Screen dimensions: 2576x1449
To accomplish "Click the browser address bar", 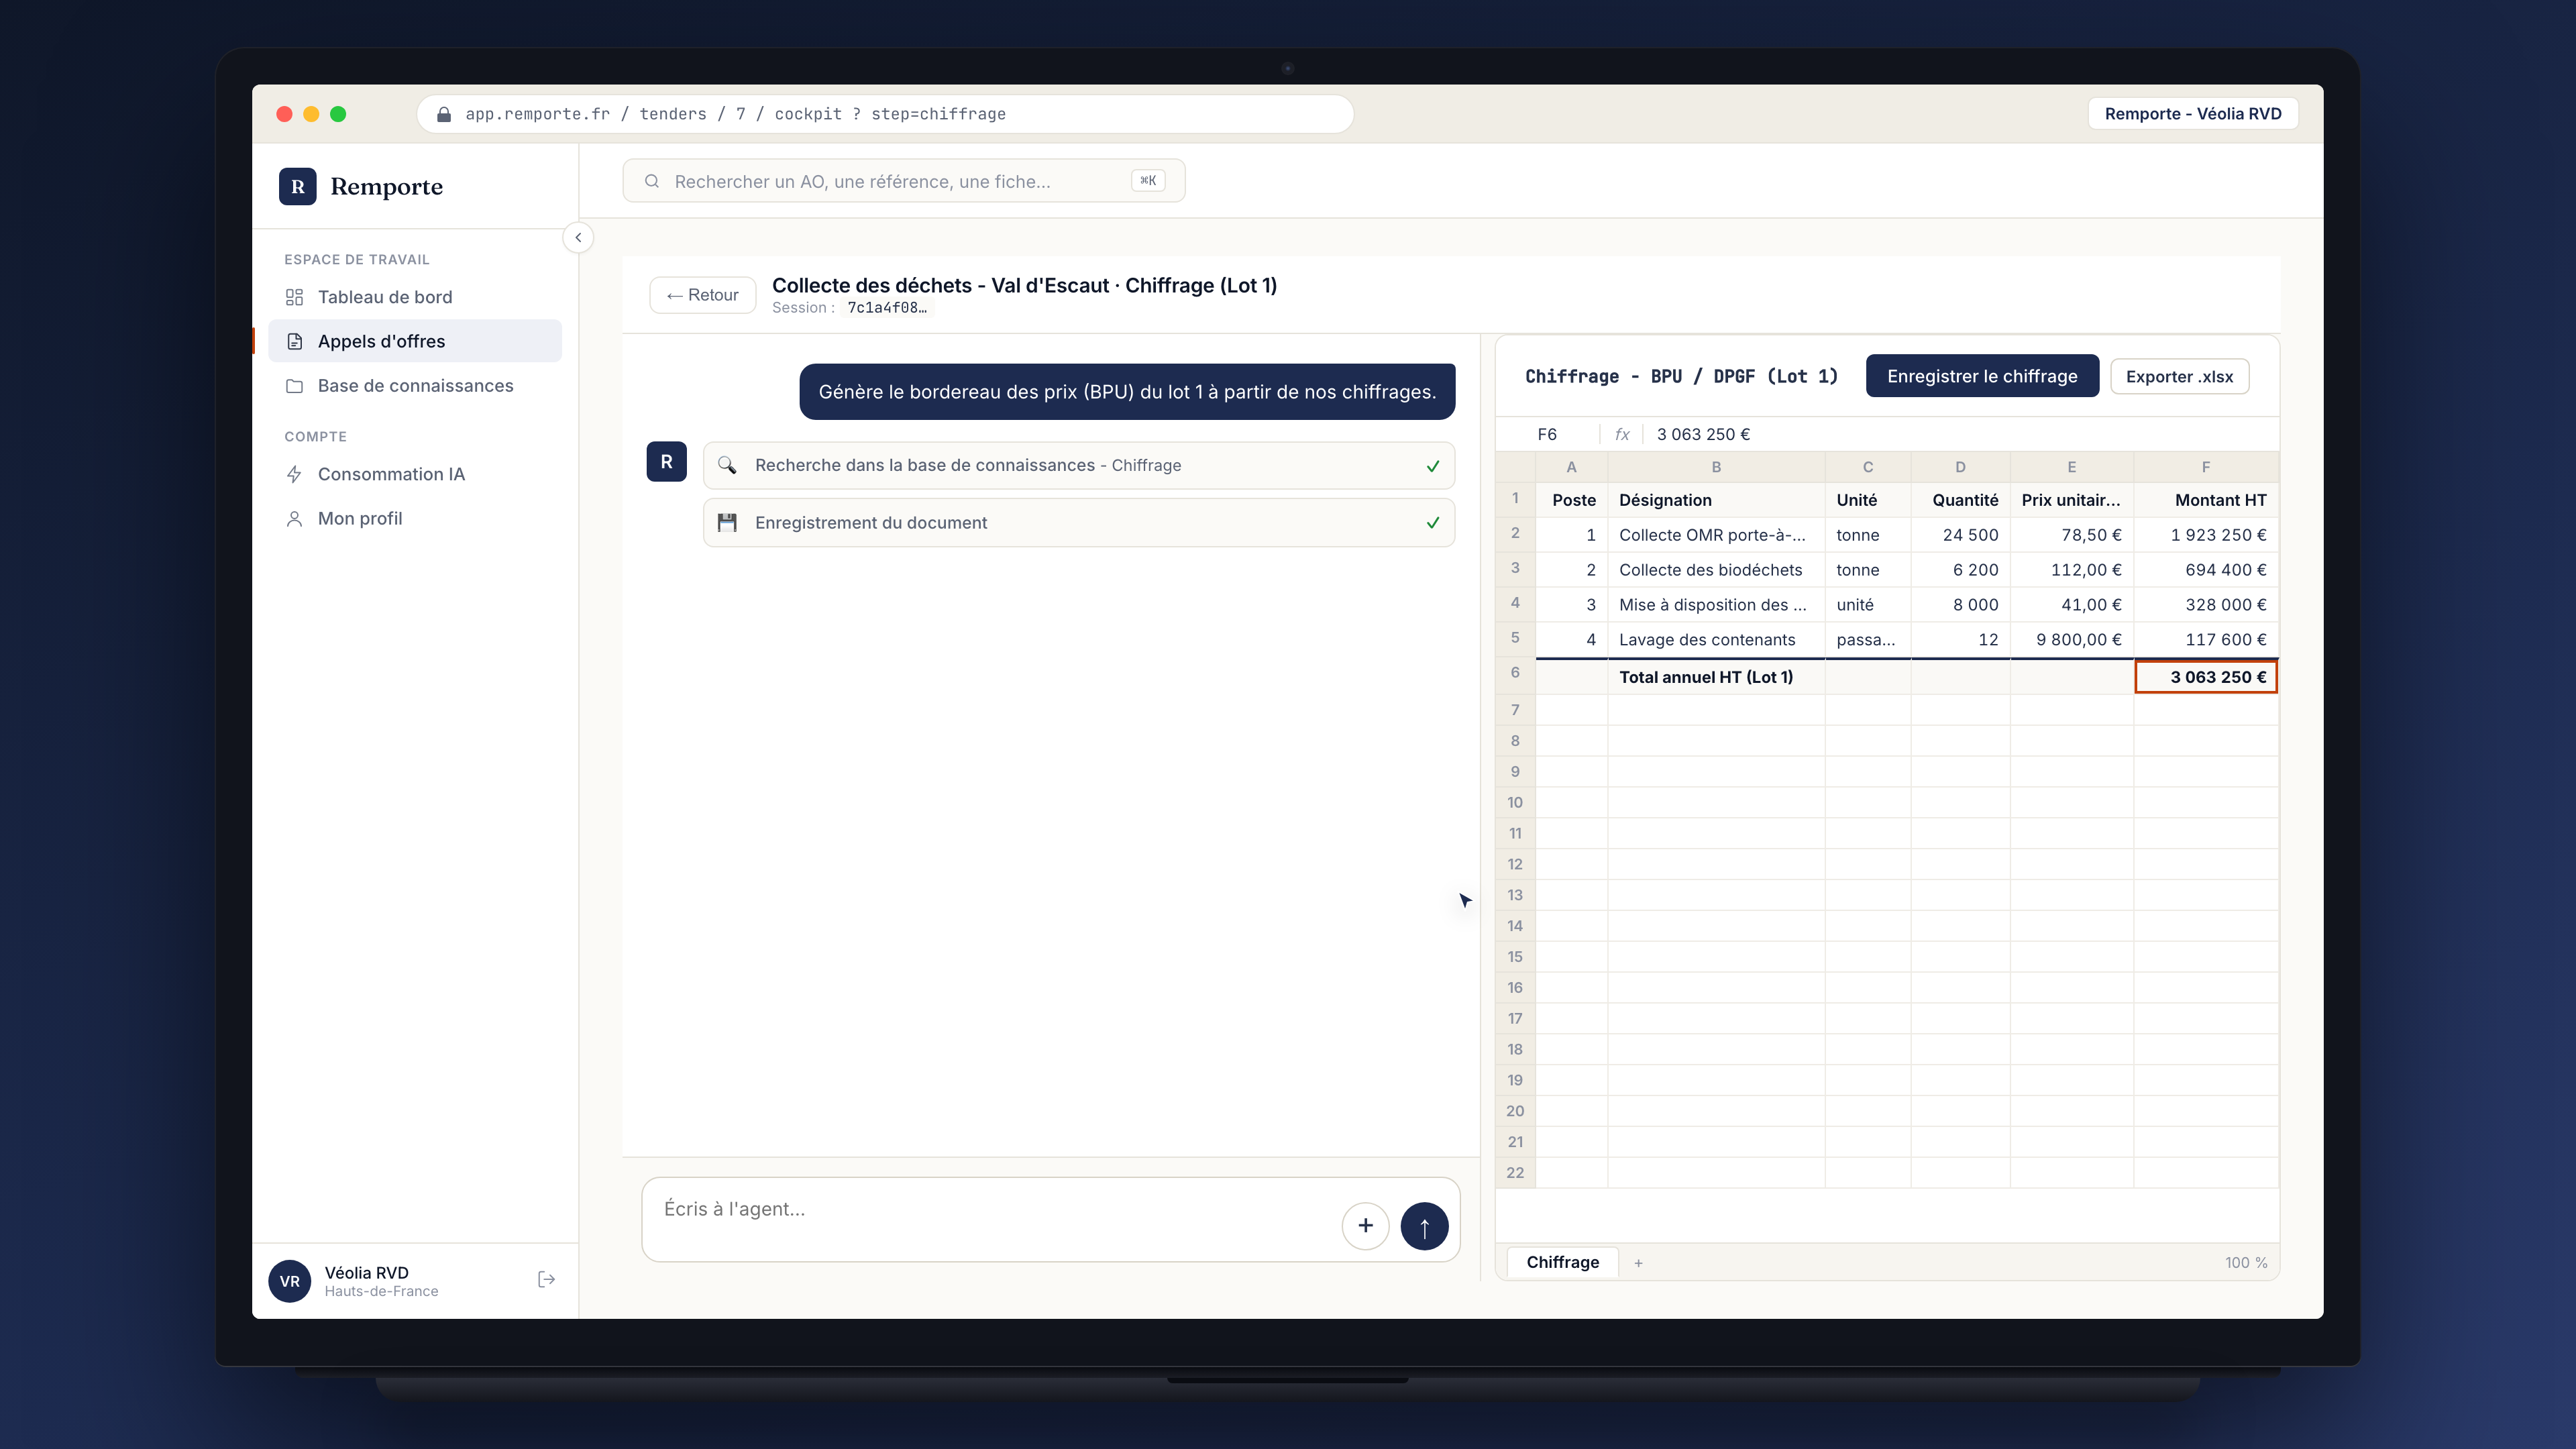I will [885, 114].
